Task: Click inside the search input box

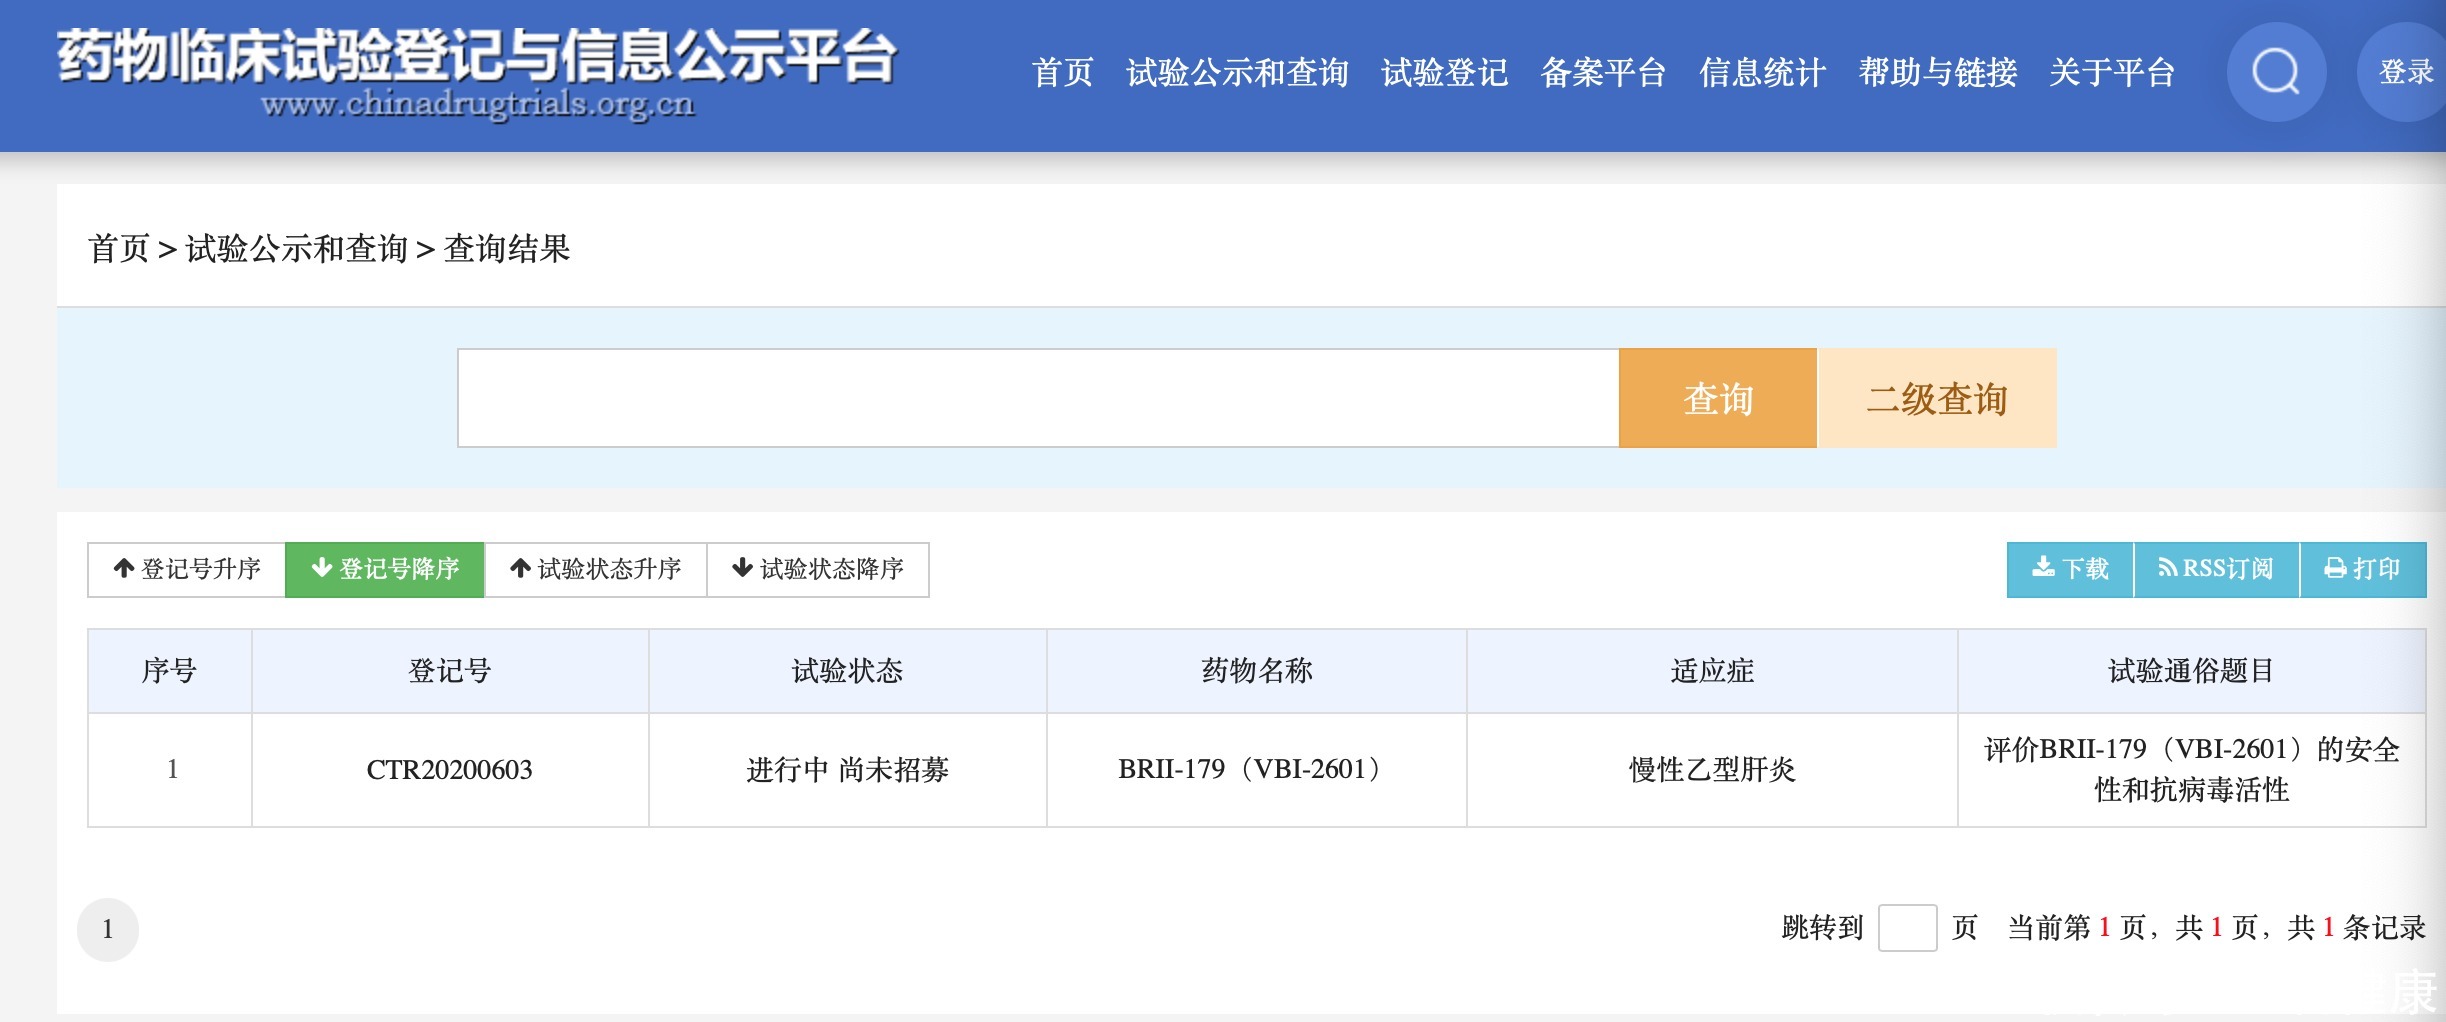Action: tap(1037, 397)
